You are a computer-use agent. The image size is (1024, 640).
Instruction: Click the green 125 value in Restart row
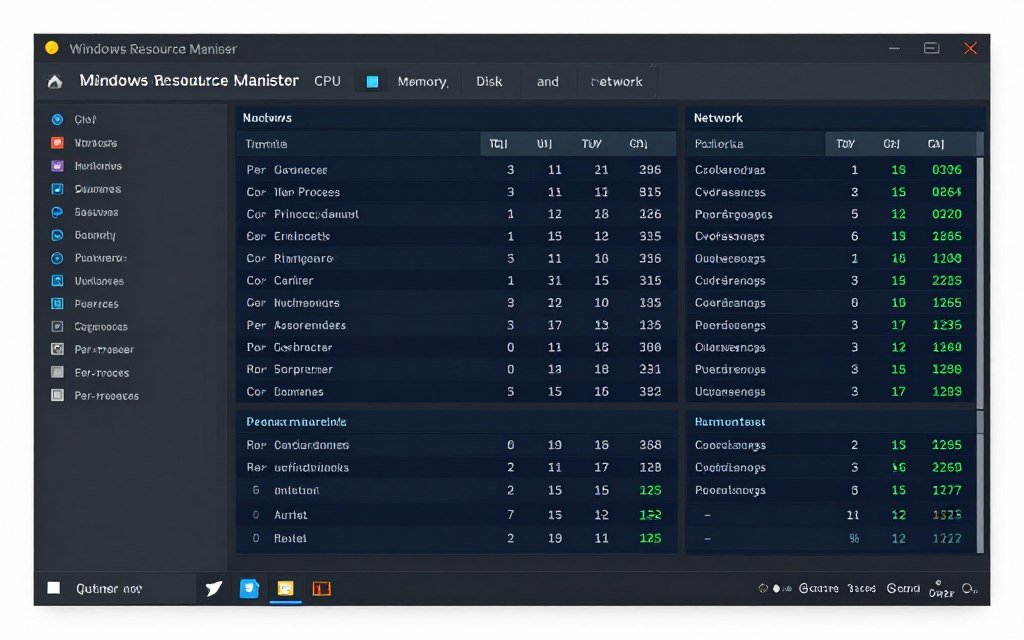point(649,538)
